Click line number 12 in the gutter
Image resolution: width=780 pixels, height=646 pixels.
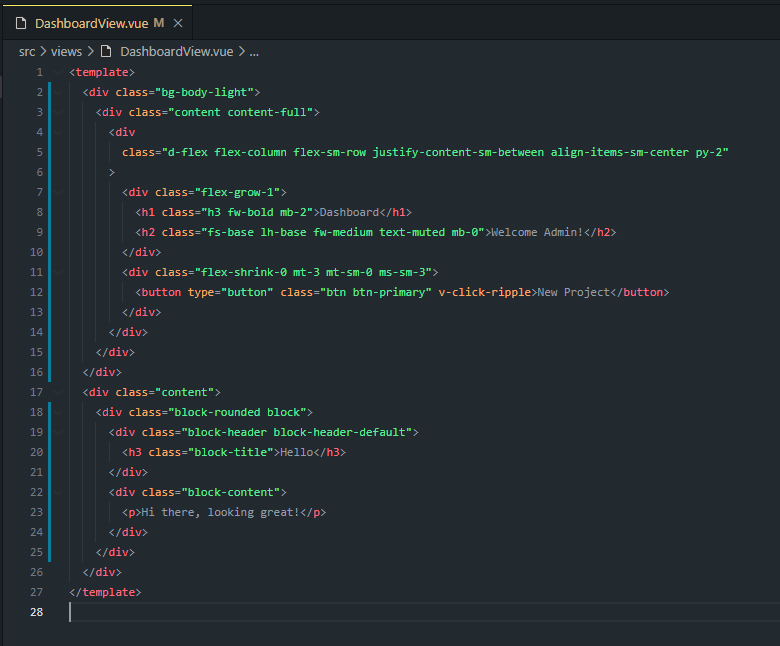tap(36, 292)
